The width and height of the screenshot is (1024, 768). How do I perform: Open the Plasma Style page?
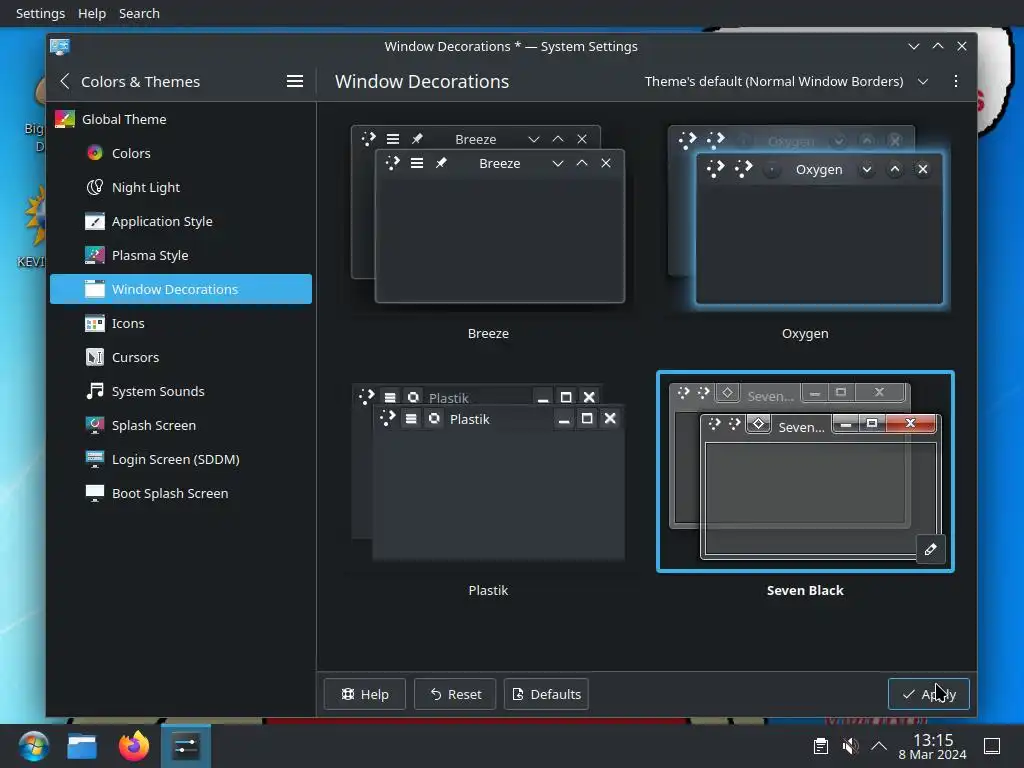tap(181, 255)
